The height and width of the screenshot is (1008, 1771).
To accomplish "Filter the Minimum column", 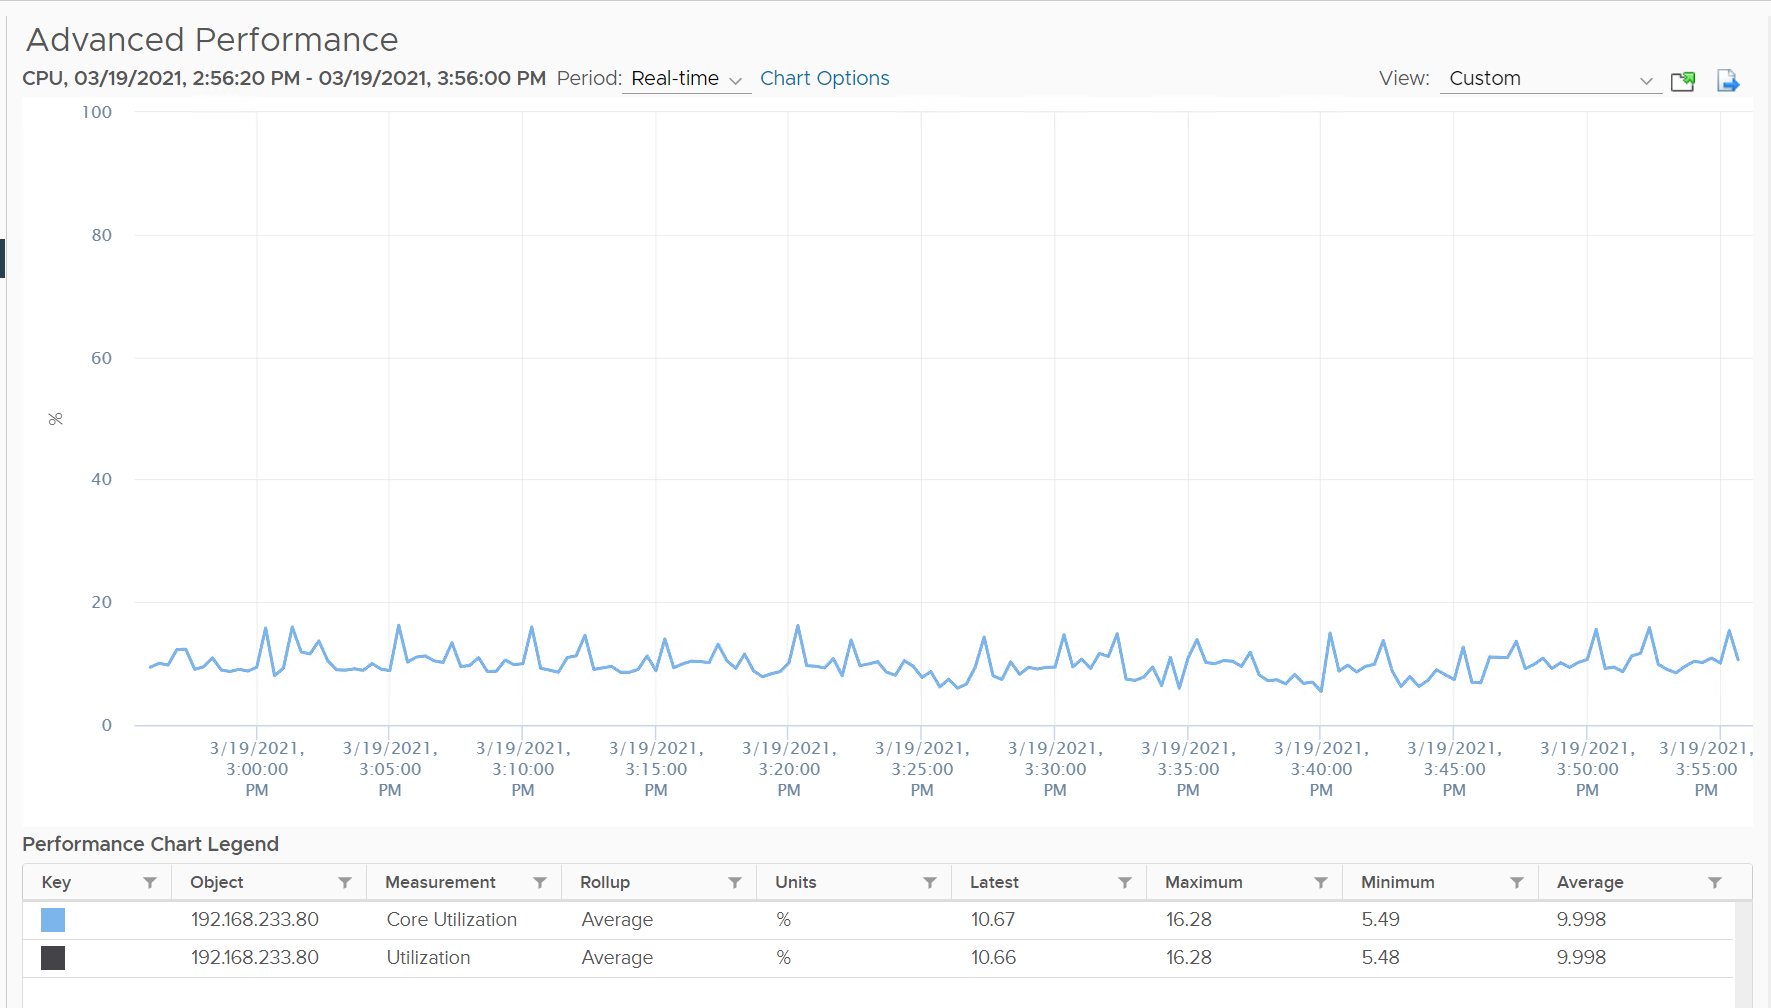I will [x=1517, y=882].
